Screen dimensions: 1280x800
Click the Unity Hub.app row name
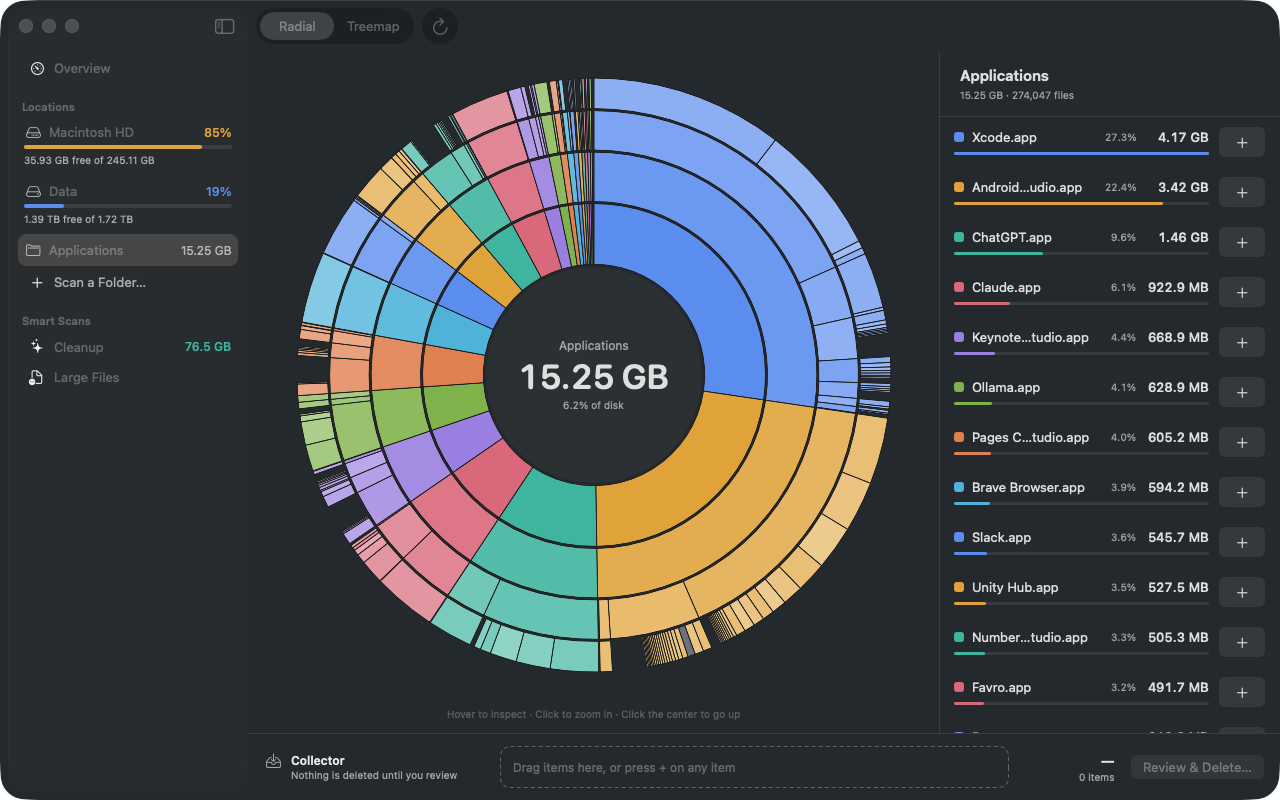pyautogui.click(x=1015, y=587)
